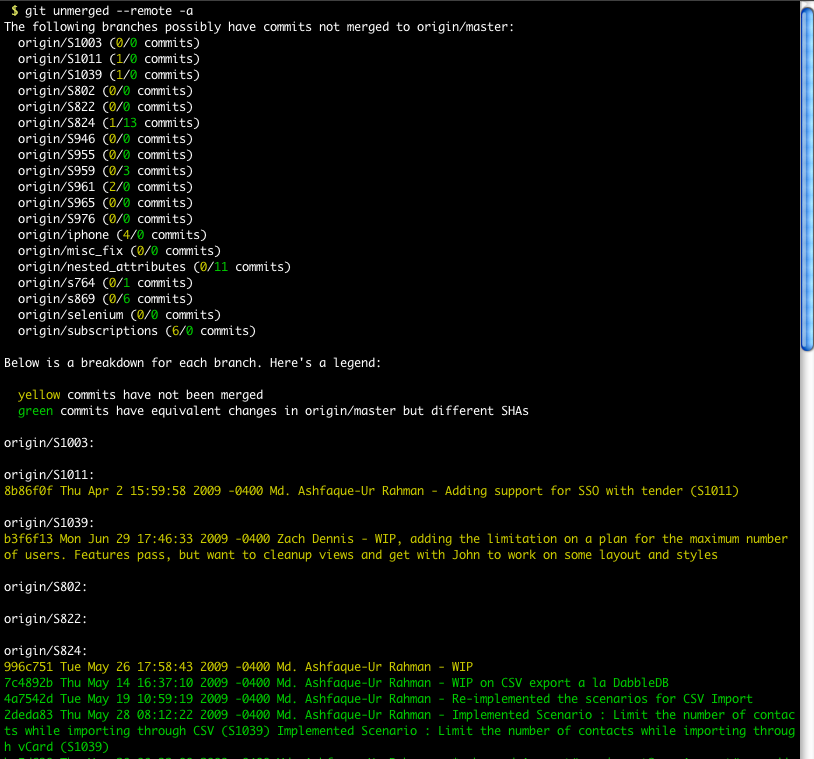Click the 'origin/S822 (0/0 commits)' summary line
The width and height of the screenshot is (814, 759).
pyautogui.click(x=105, y=107)
